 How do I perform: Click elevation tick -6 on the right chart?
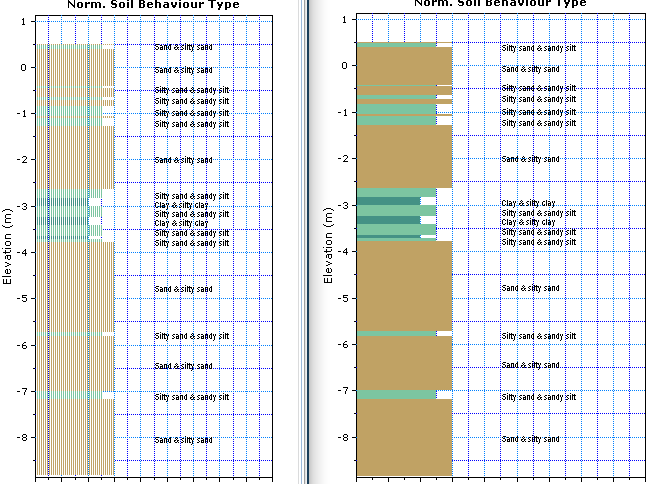[x=343, y=345]
